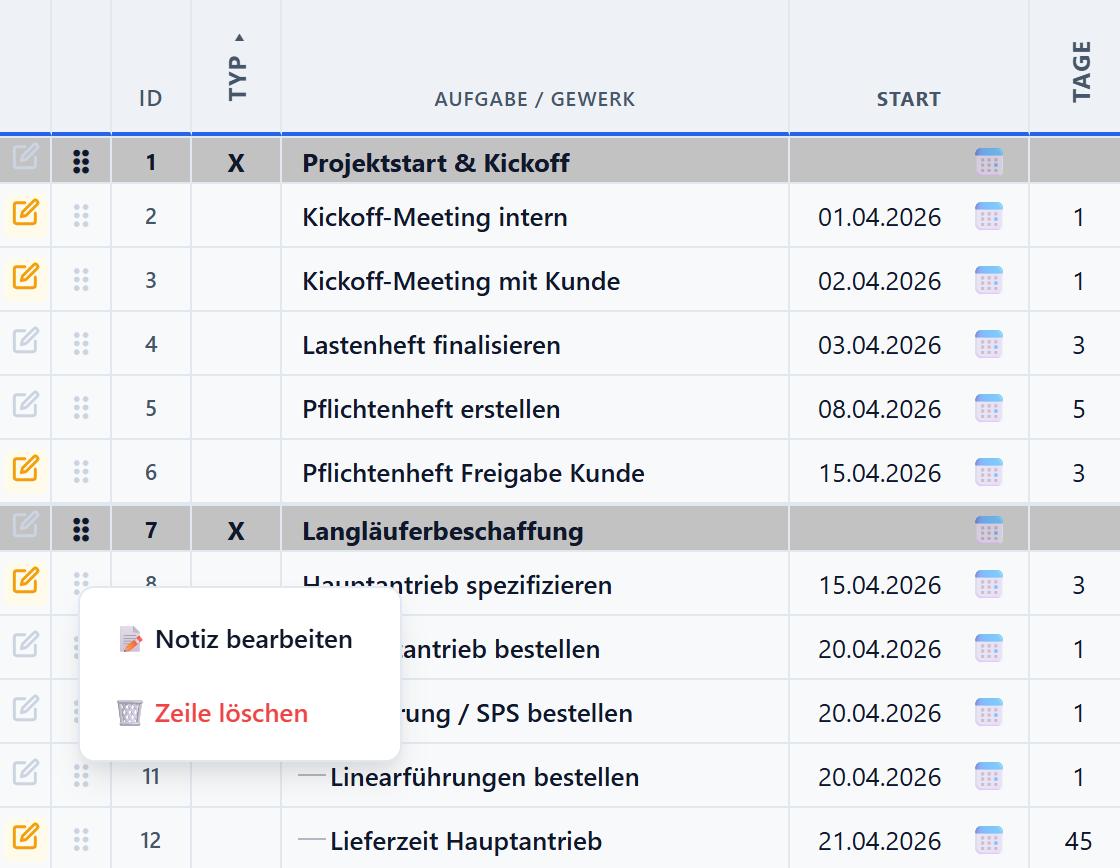Click the edit pencil for "Pflichtenheft Freigabe Kunde"
Image resolution: width=1120 pixels, height=868 pixels.
click(x=25, y=471)
